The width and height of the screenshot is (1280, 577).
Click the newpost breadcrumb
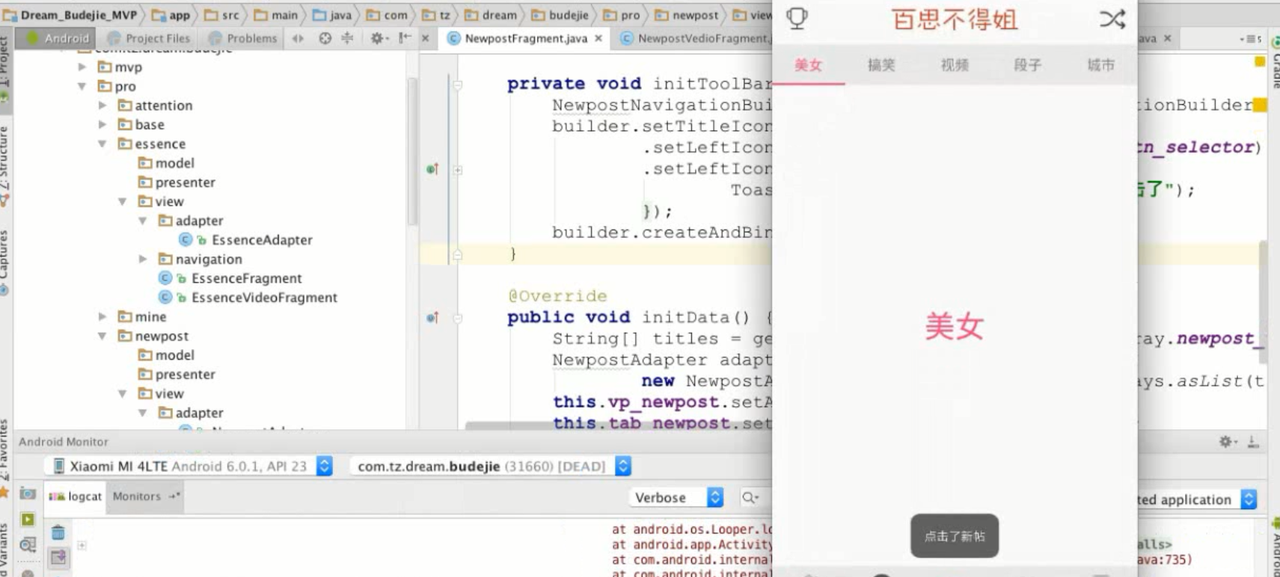click(688, 15)
